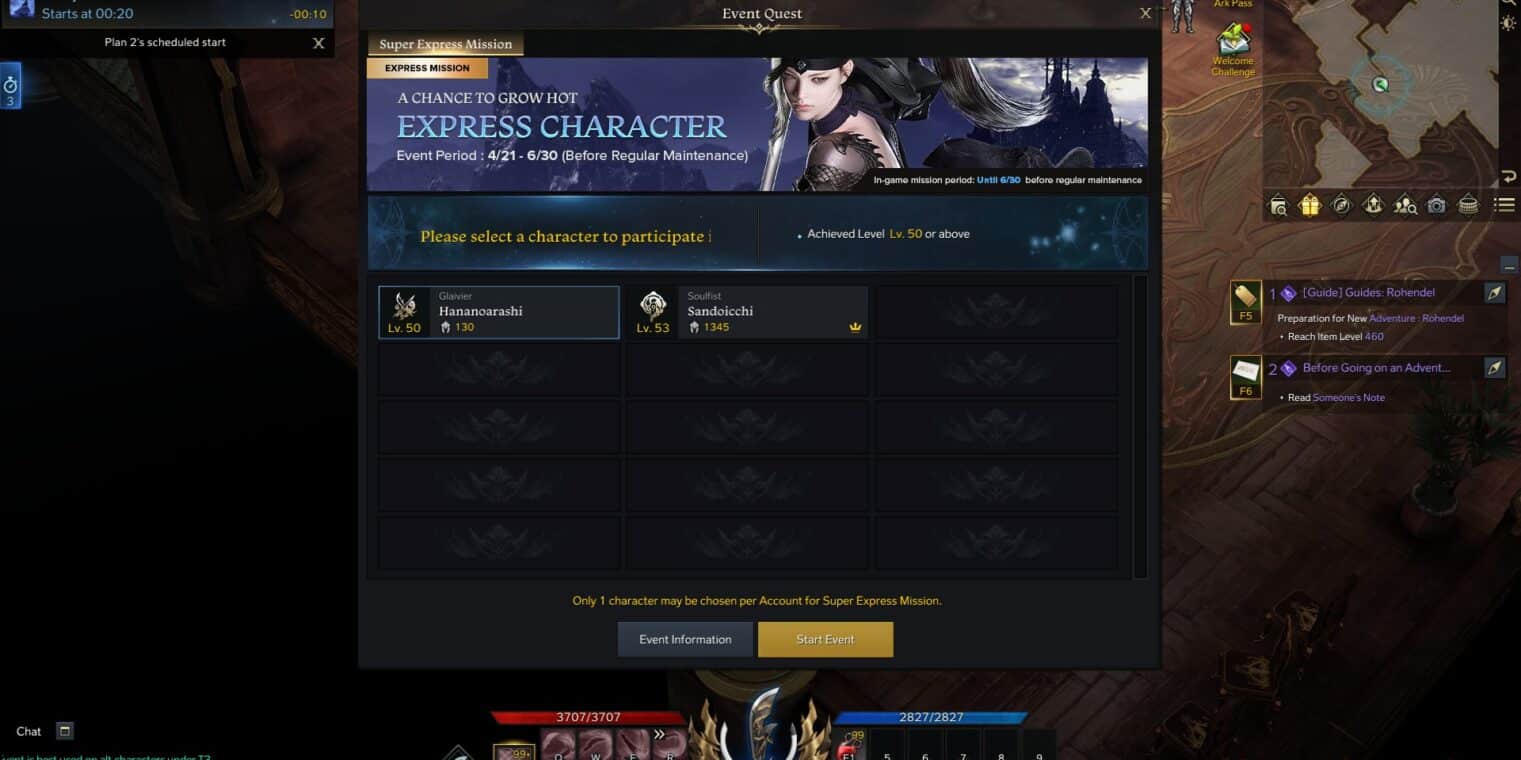Screen dimensions: 1521x760
Task: Click the character list scrollbar
Action: [x=1139, y=427]
